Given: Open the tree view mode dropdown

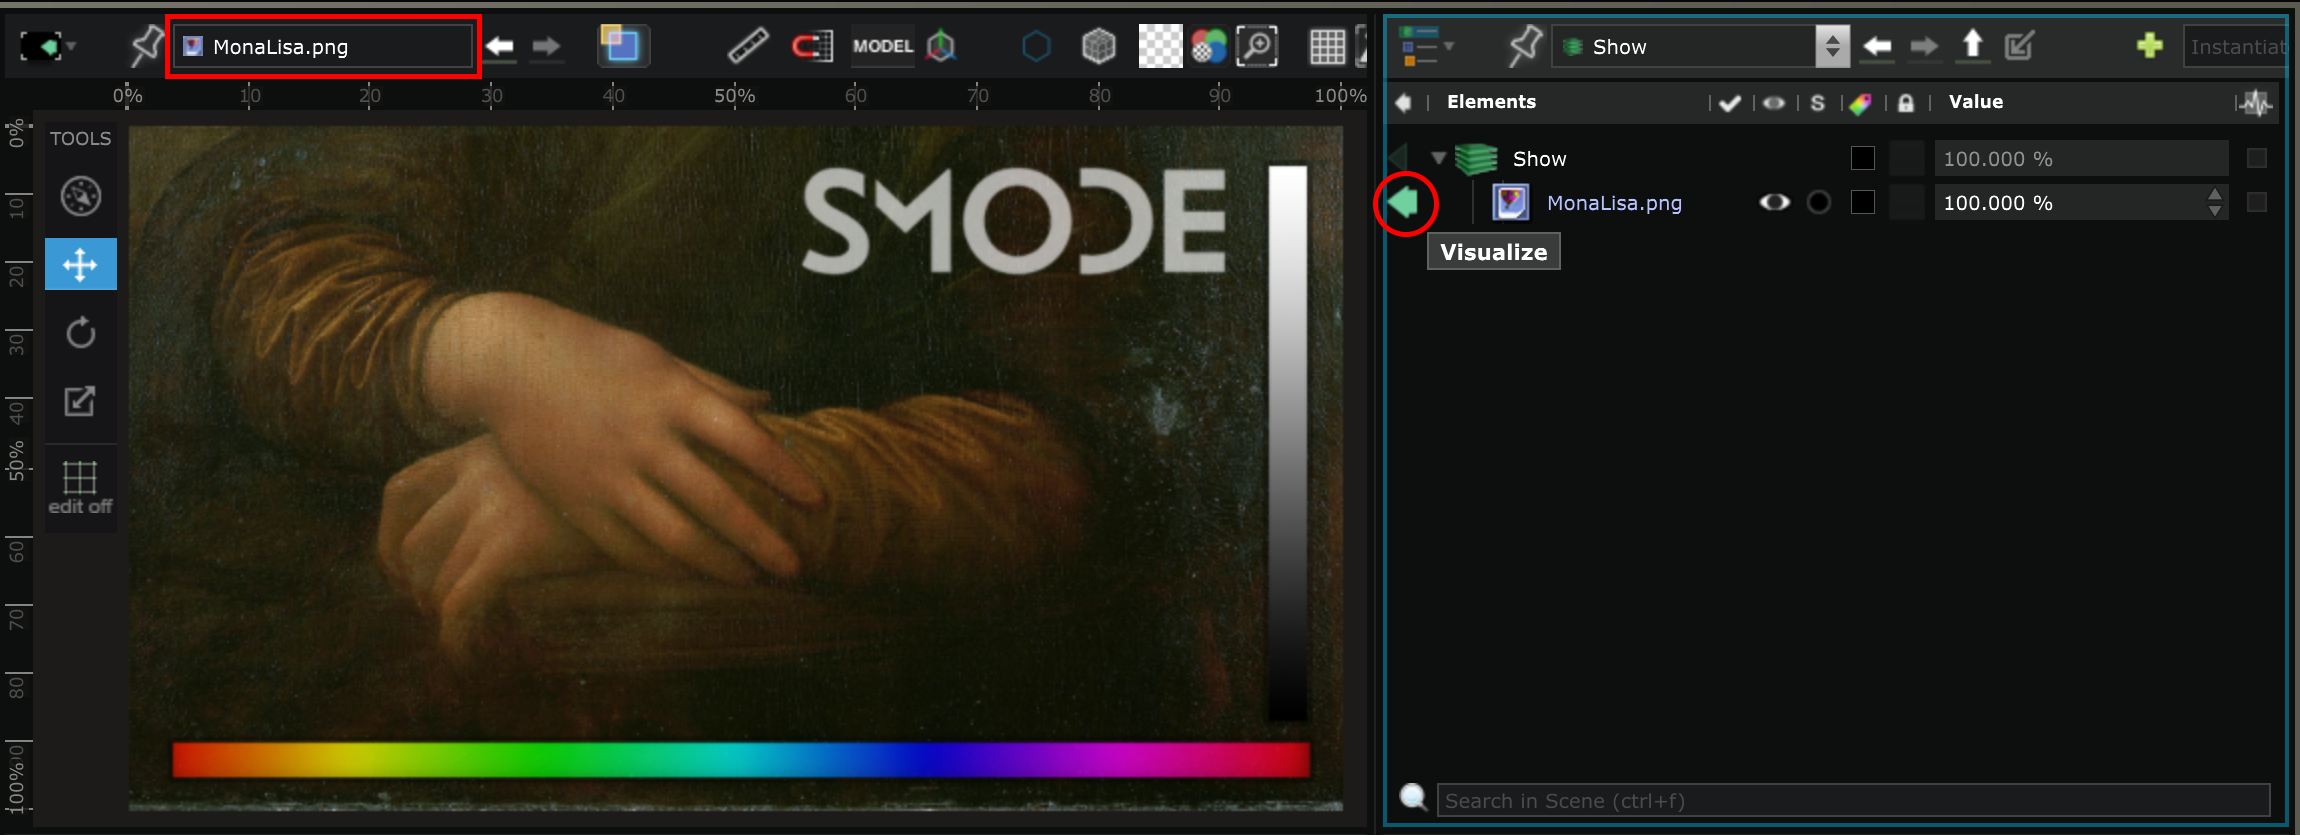Looking at the screenshot, I should tap(1427, 46).
